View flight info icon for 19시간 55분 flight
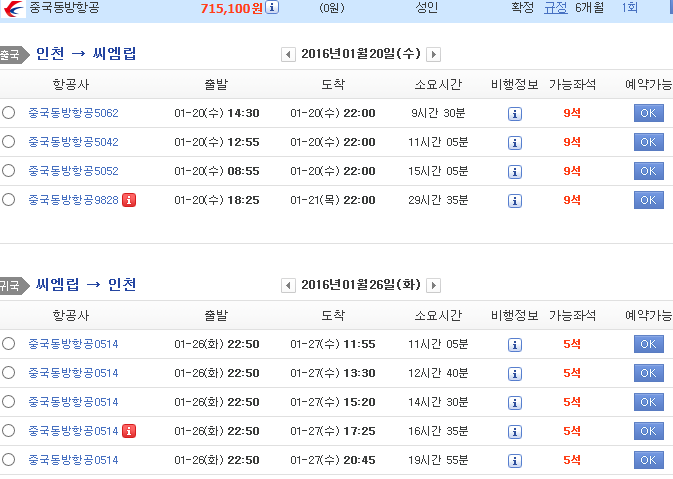This screenshot has width=673, height=479. pos(515,461)
